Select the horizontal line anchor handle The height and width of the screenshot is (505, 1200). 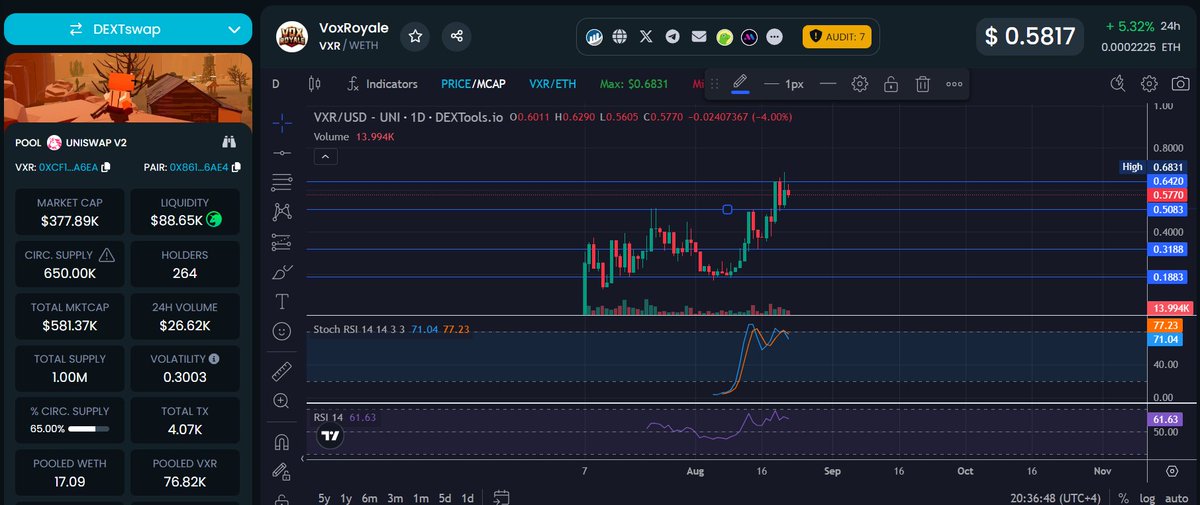[x=727, y=209]
